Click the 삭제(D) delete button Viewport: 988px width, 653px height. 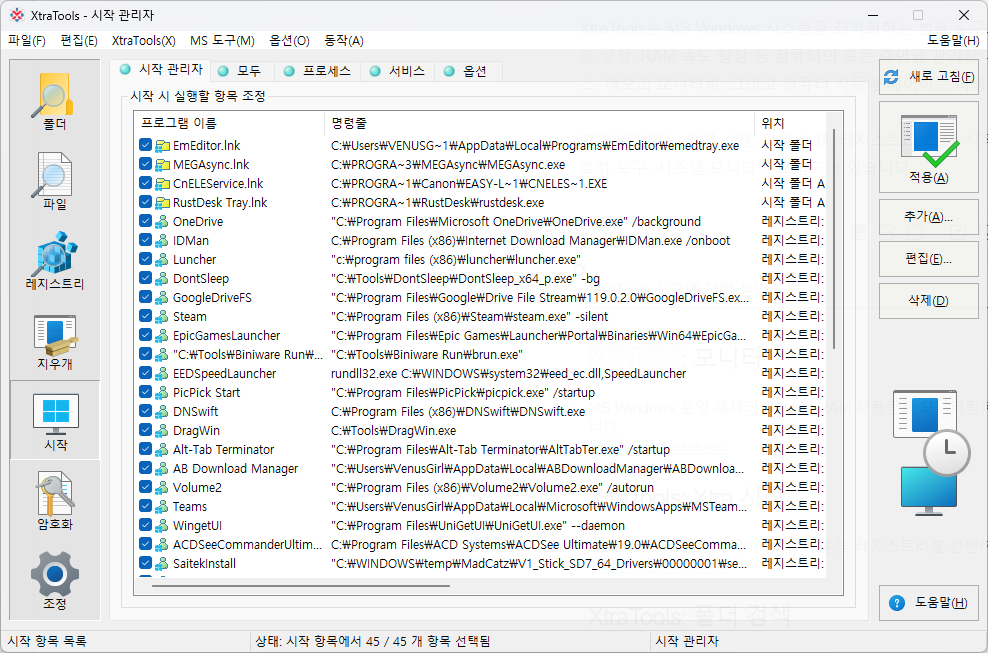click(x=929, y=301)
